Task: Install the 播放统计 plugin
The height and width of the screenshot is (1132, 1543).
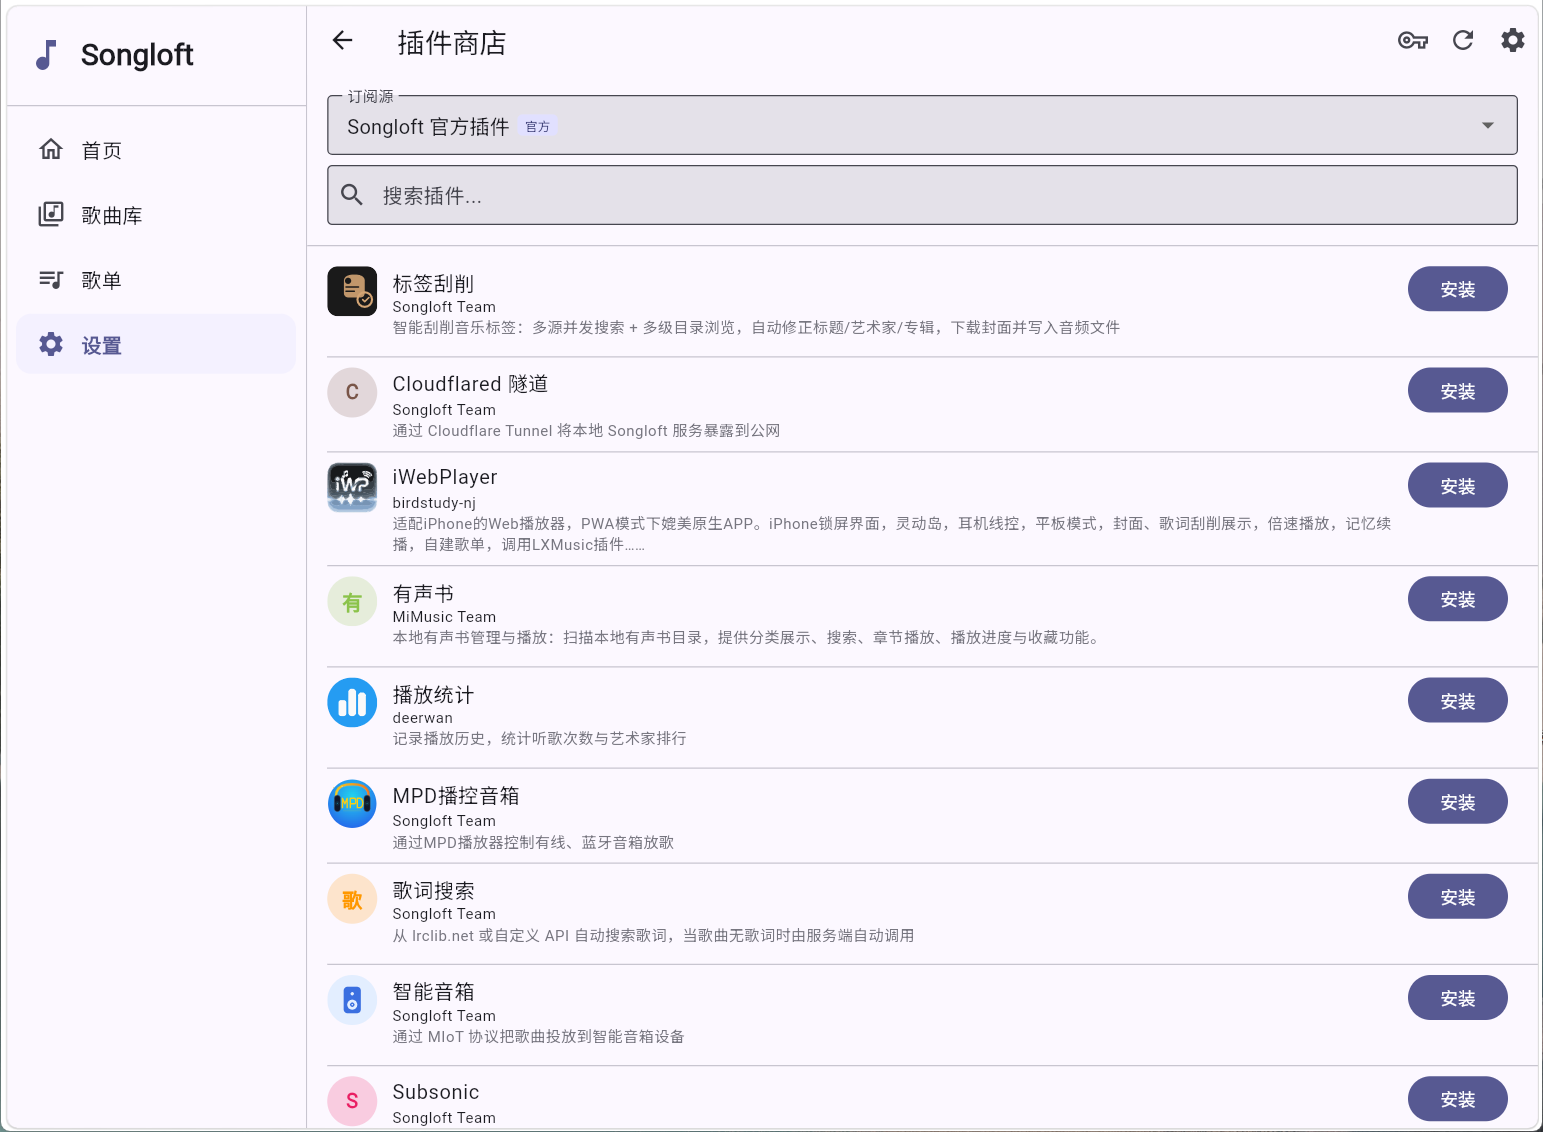Action: click(x=1458, y=701)
